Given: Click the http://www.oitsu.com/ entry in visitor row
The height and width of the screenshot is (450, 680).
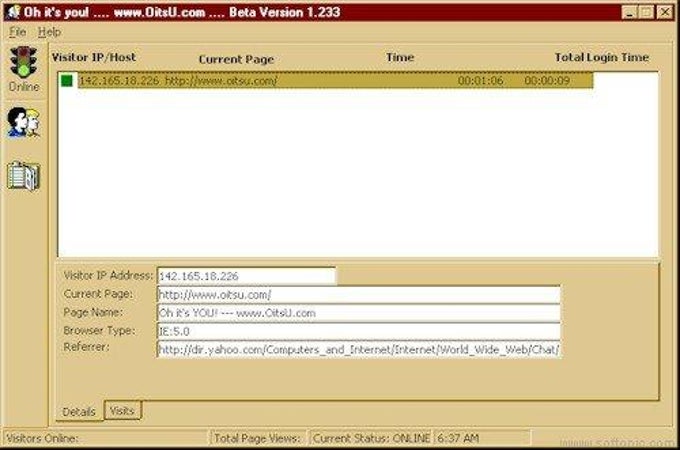Looking at the screenshot, I should pos(221,81).
